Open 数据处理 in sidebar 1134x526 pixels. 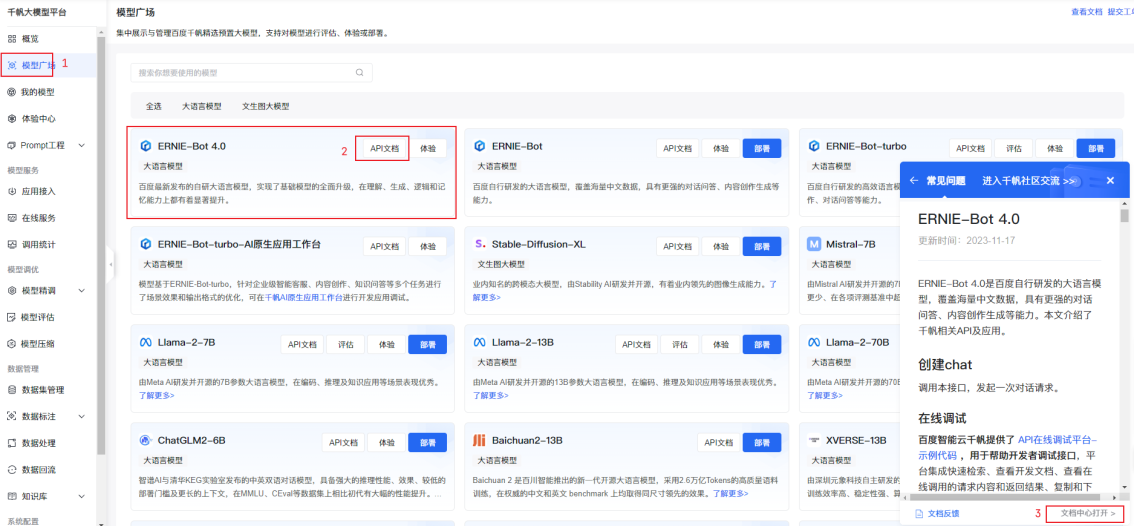38,443
